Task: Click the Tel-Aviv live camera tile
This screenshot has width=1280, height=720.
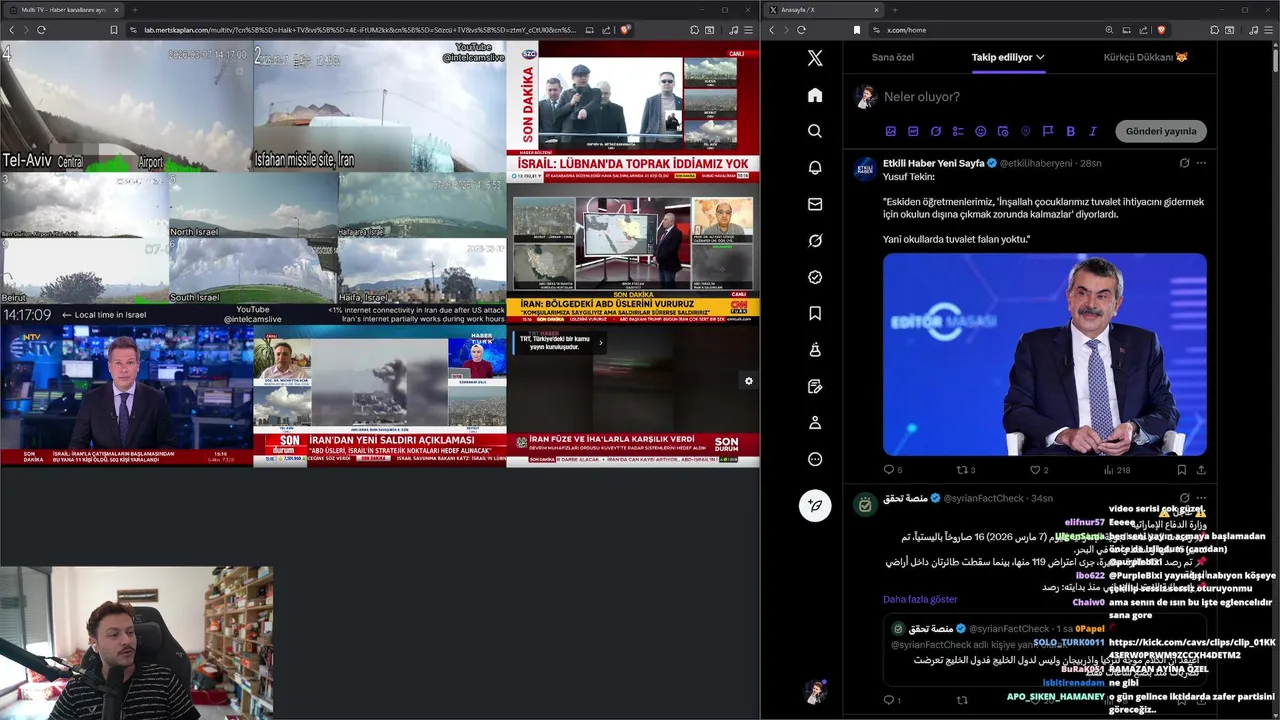Action: 126,106
